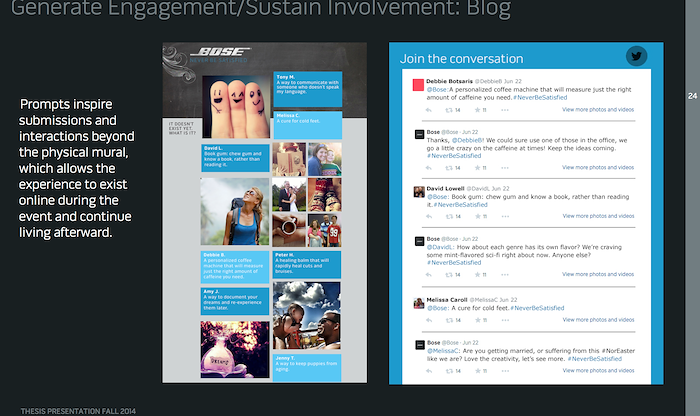
Task: Click slide number 24 in the right strip
Action: [x=692, y=96]
